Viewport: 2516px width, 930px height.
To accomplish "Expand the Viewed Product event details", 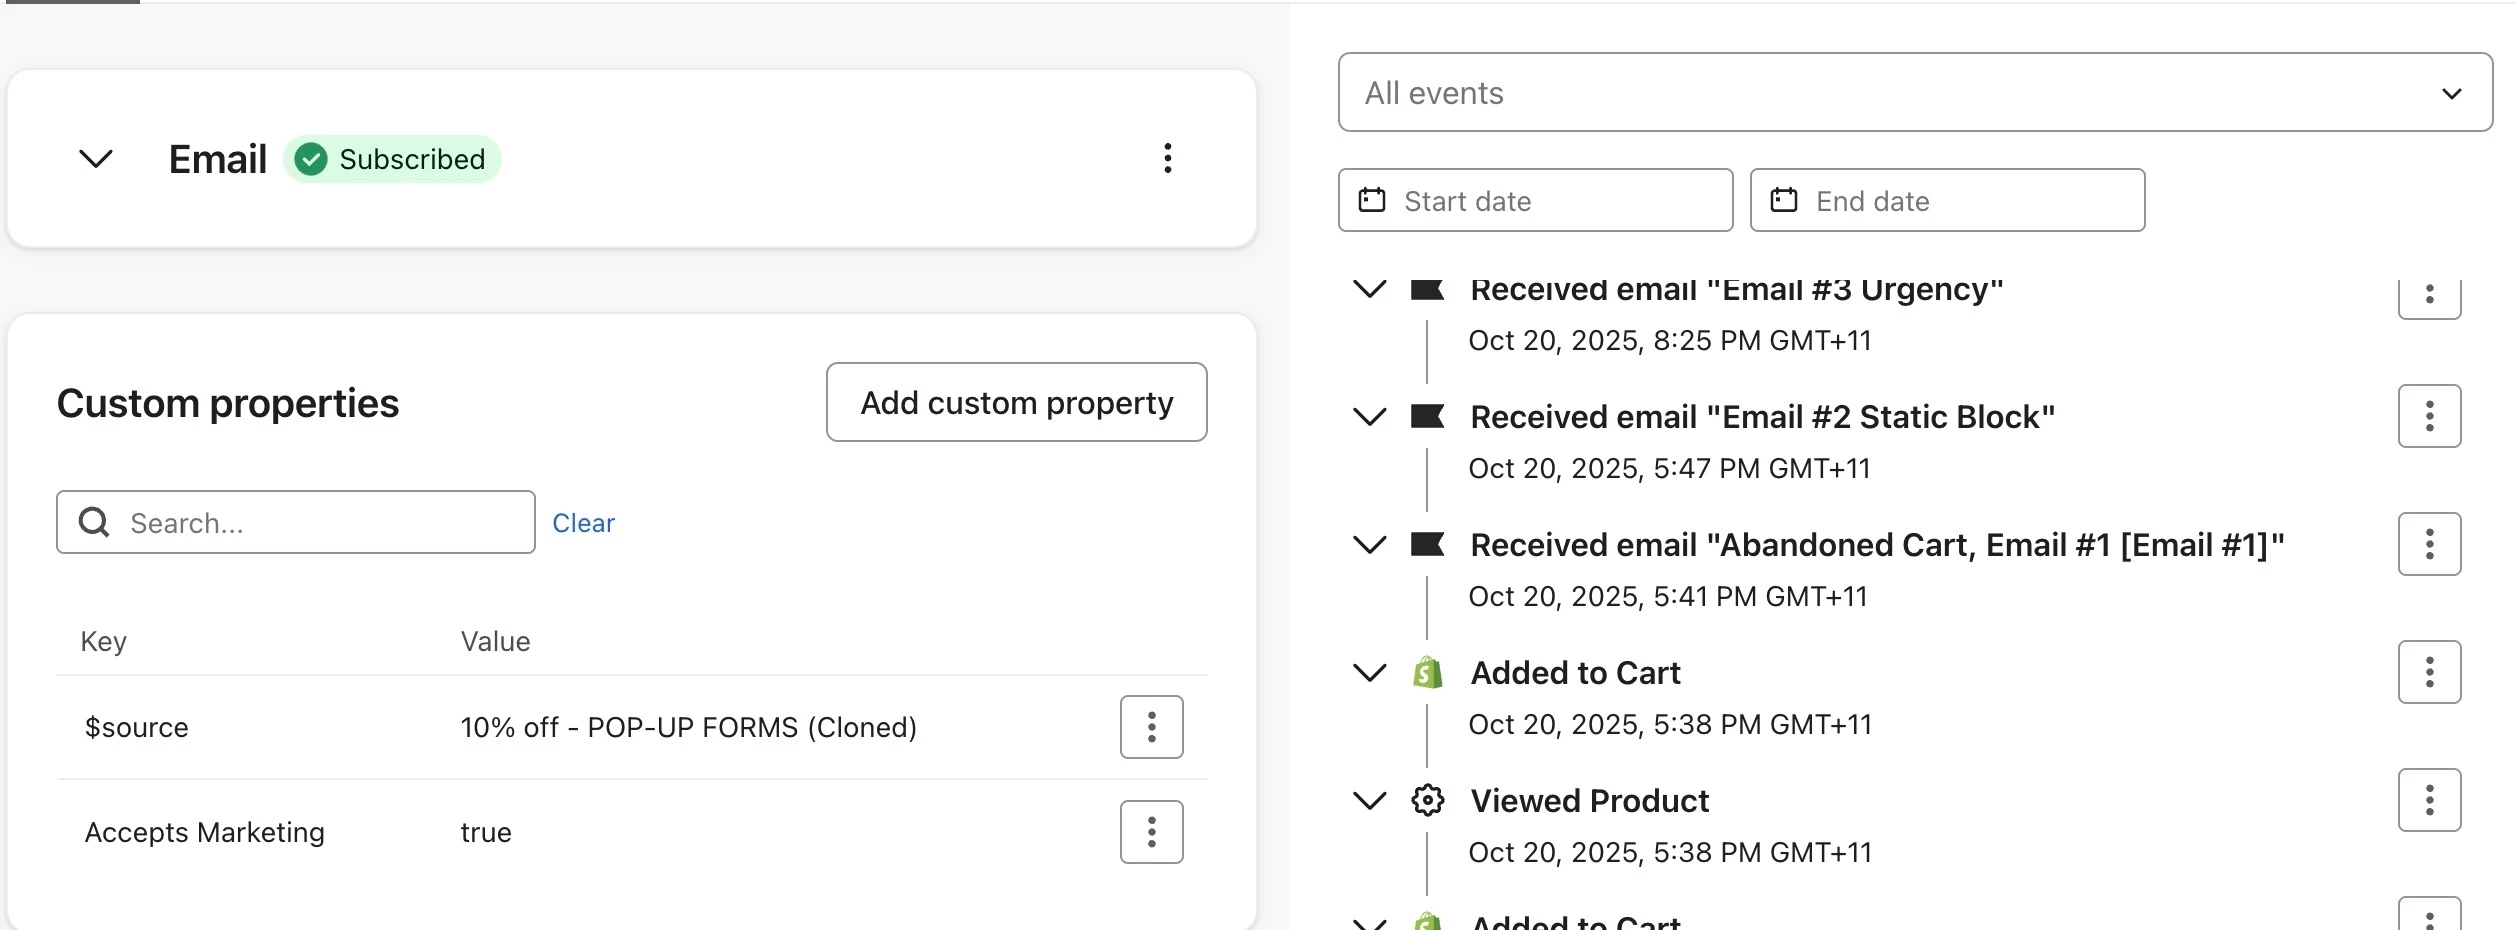I will click(1369, 800).
